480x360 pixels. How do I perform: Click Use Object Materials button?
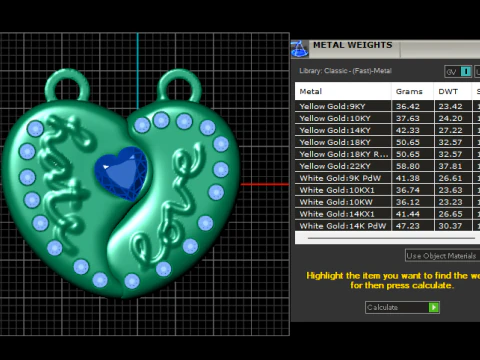(x=443, y=256)
